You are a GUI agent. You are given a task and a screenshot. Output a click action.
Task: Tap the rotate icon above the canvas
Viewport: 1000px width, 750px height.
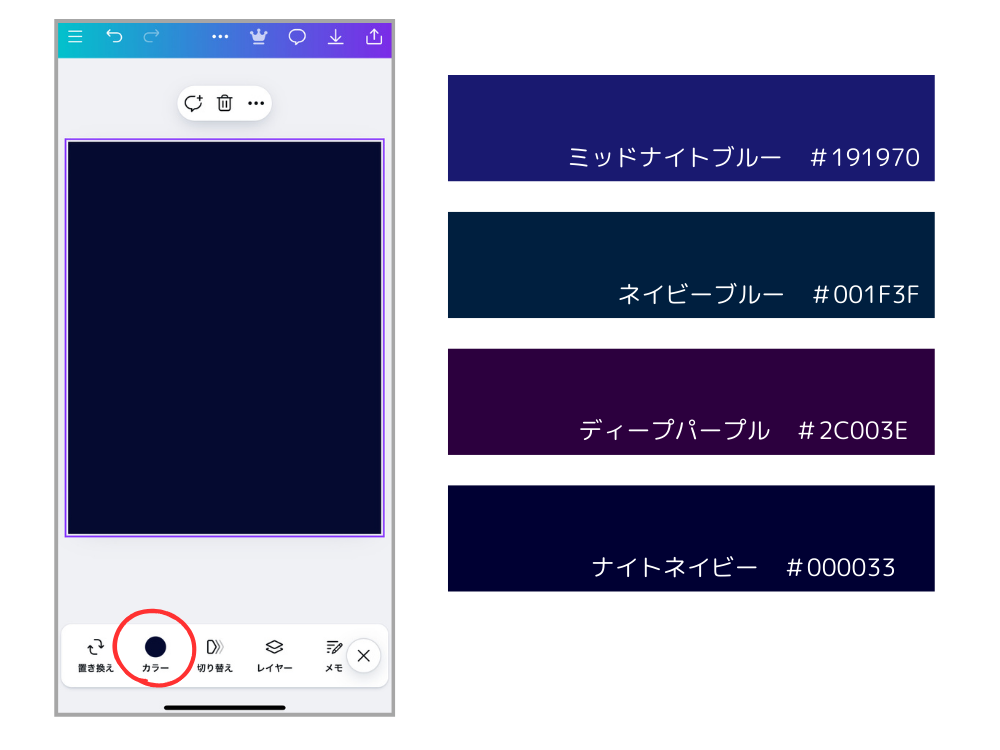192,103
